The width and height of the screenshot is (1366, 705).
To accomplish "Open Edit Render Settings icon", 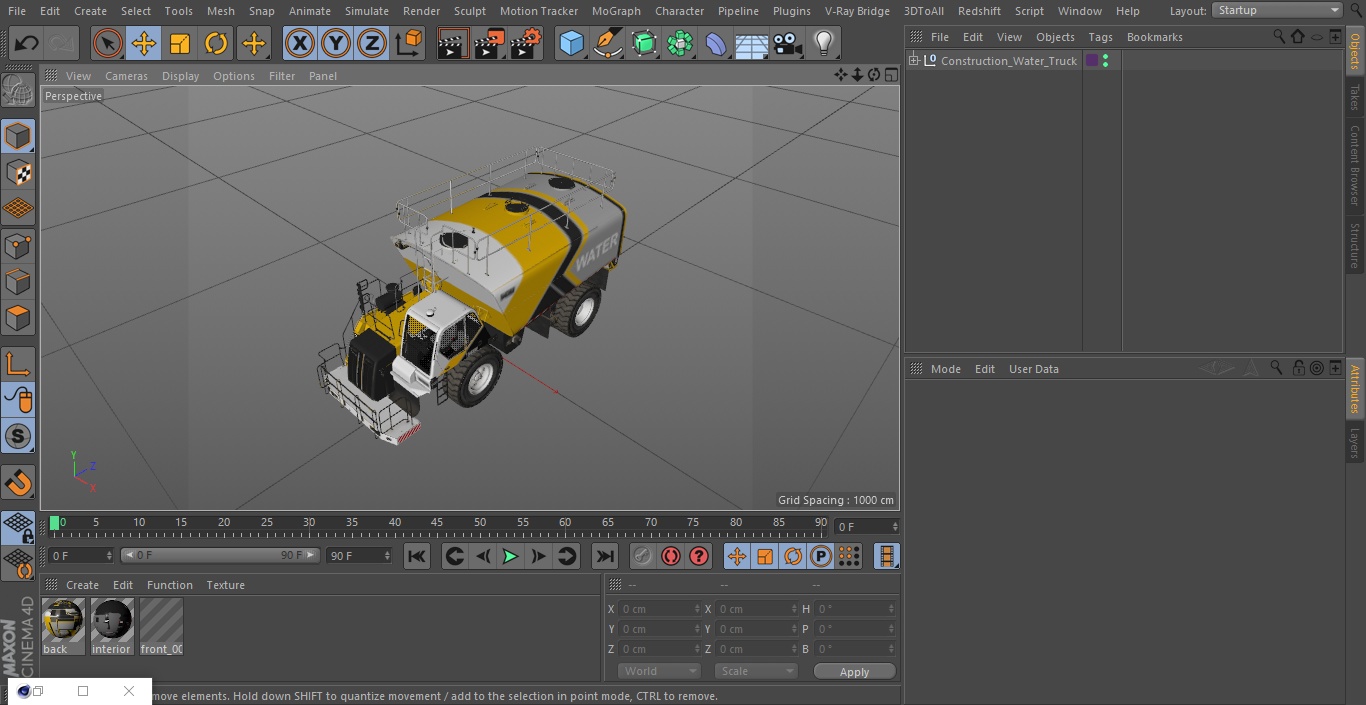I will pyautogui.click(x=526, y=43).
